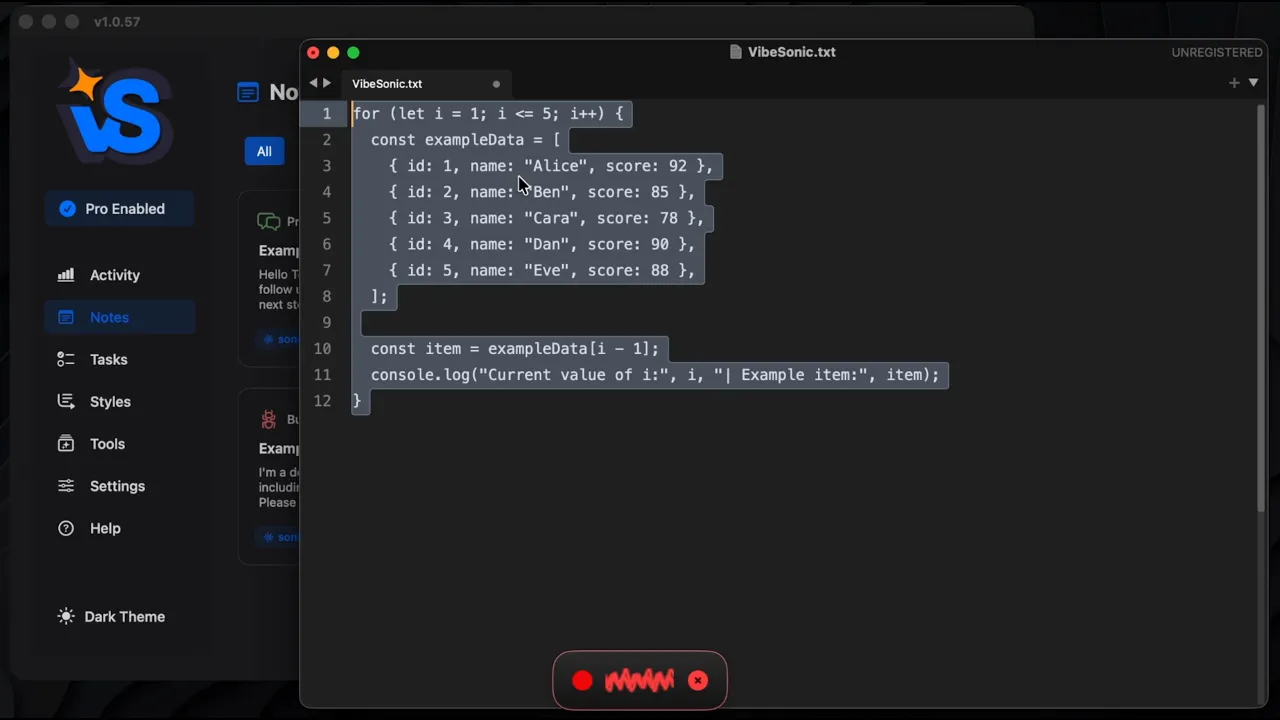Click the "Eve" string on line 7
This screenshot has width=1280, height=720.
547,270
